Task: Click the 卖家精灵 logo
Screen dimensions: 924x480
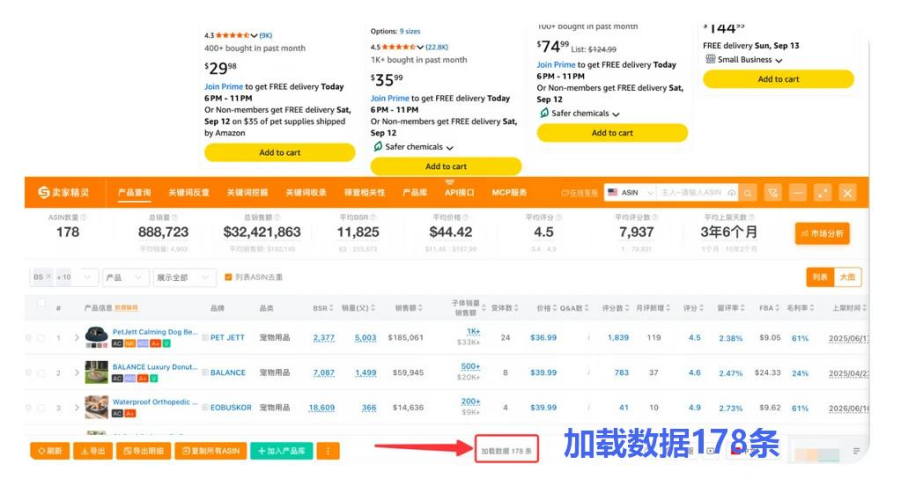Action: (64, 193)
